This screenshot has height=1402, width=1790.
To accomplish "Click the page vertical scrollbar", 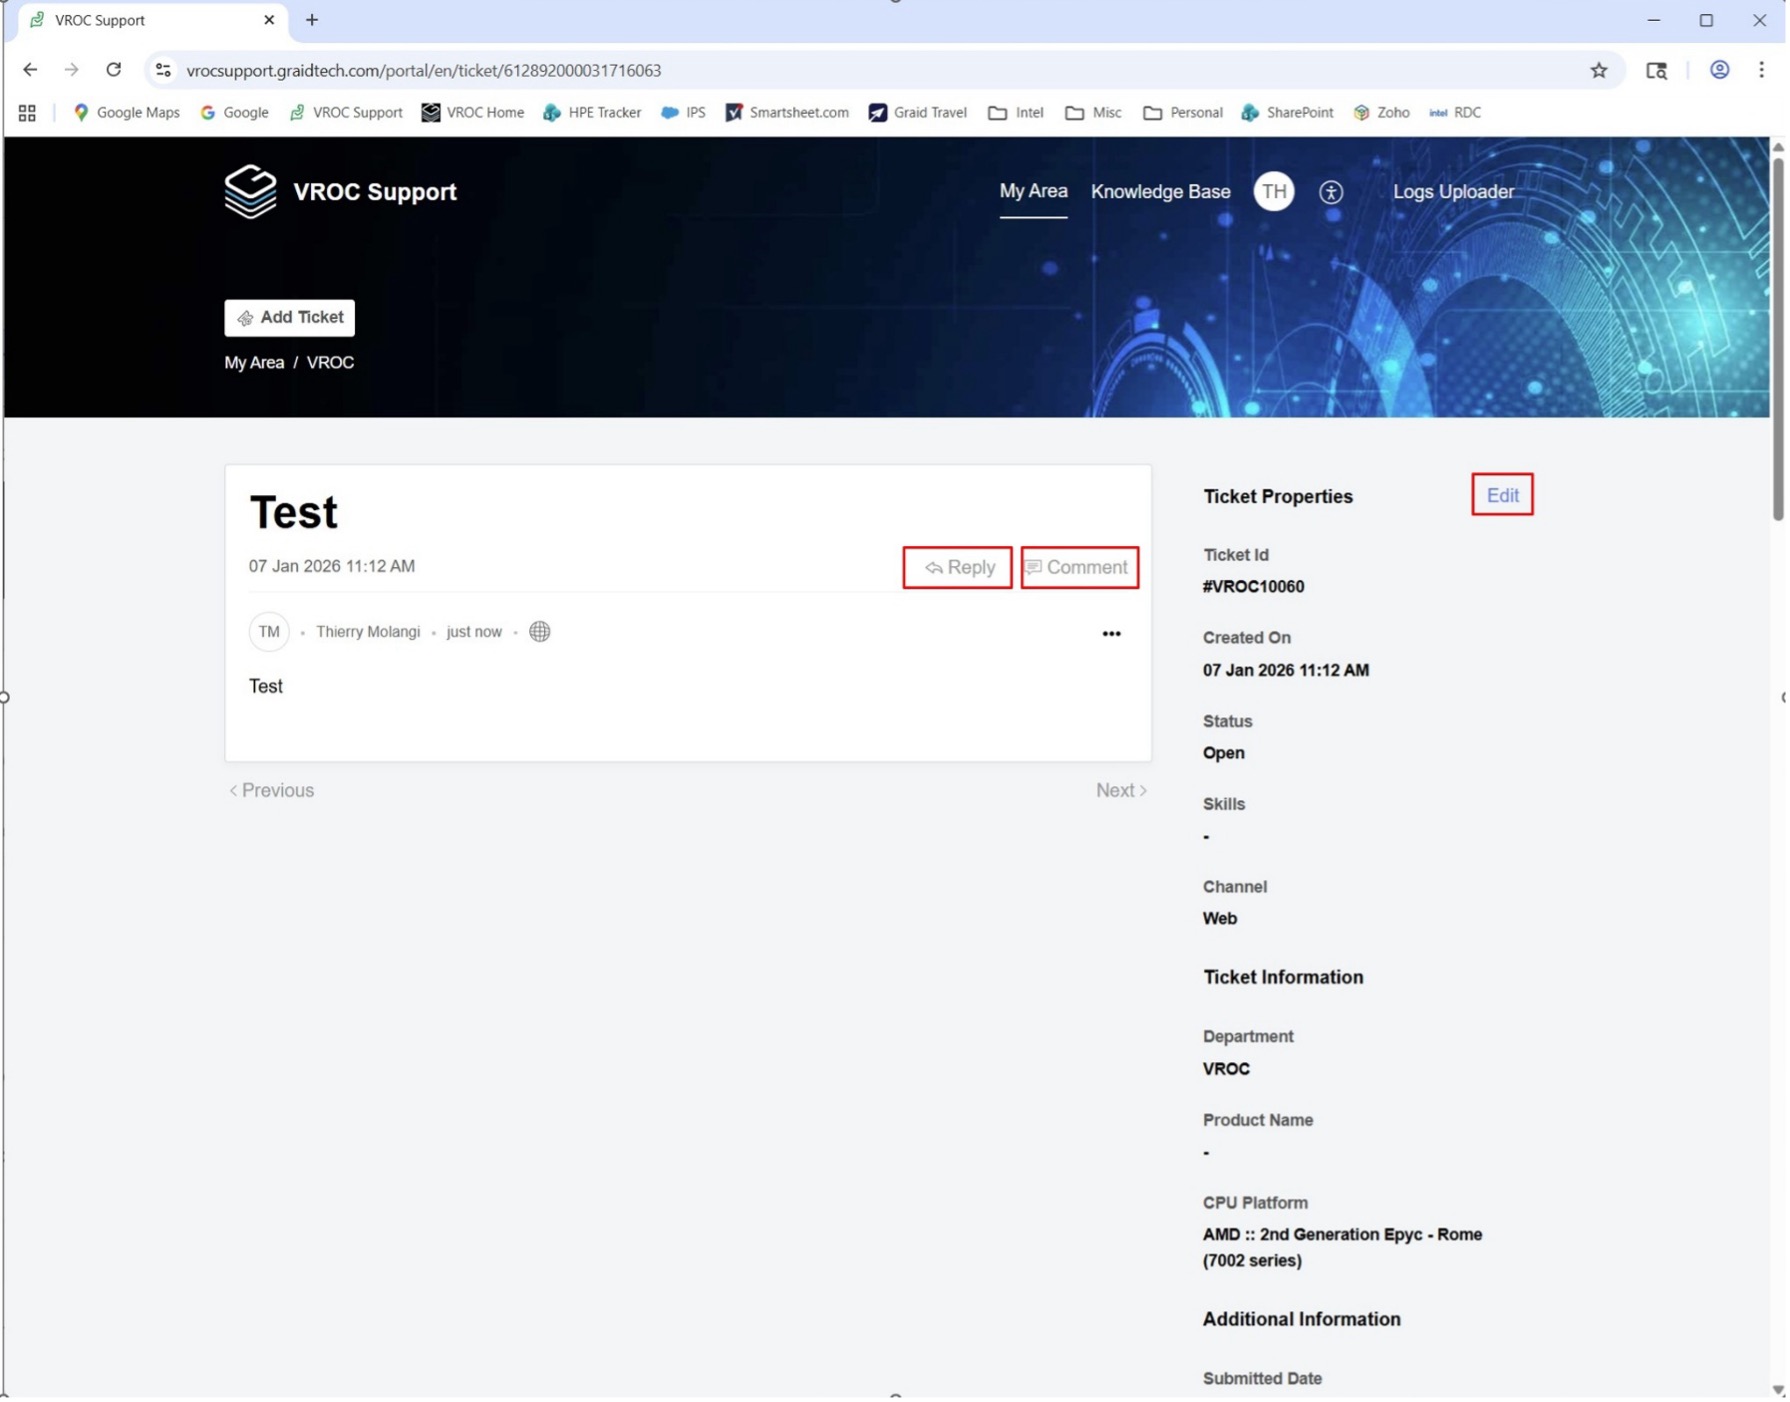I will click(1777, 340).
